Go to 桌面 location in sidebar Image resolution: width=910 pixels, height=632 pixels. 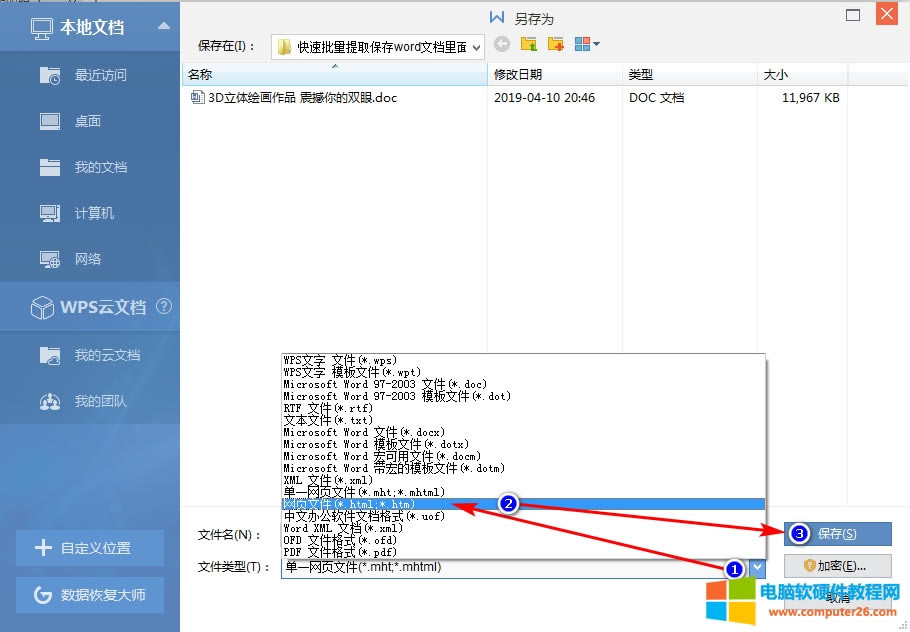point(89,121)
